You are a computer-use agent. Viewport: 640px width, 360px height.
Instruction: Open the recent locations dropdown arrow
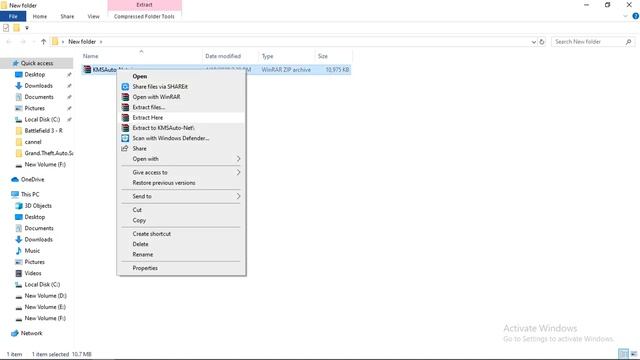(33, 42)
